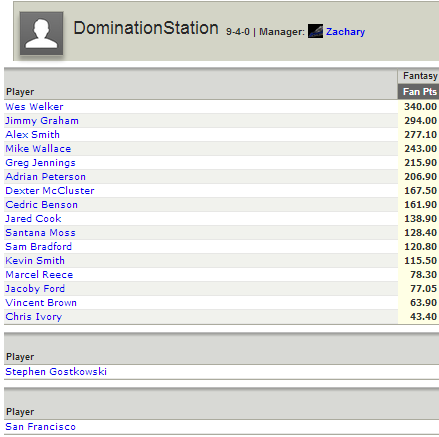Open Kevin Smith's player page
This screenshot has height=437, width=439.
35,261
